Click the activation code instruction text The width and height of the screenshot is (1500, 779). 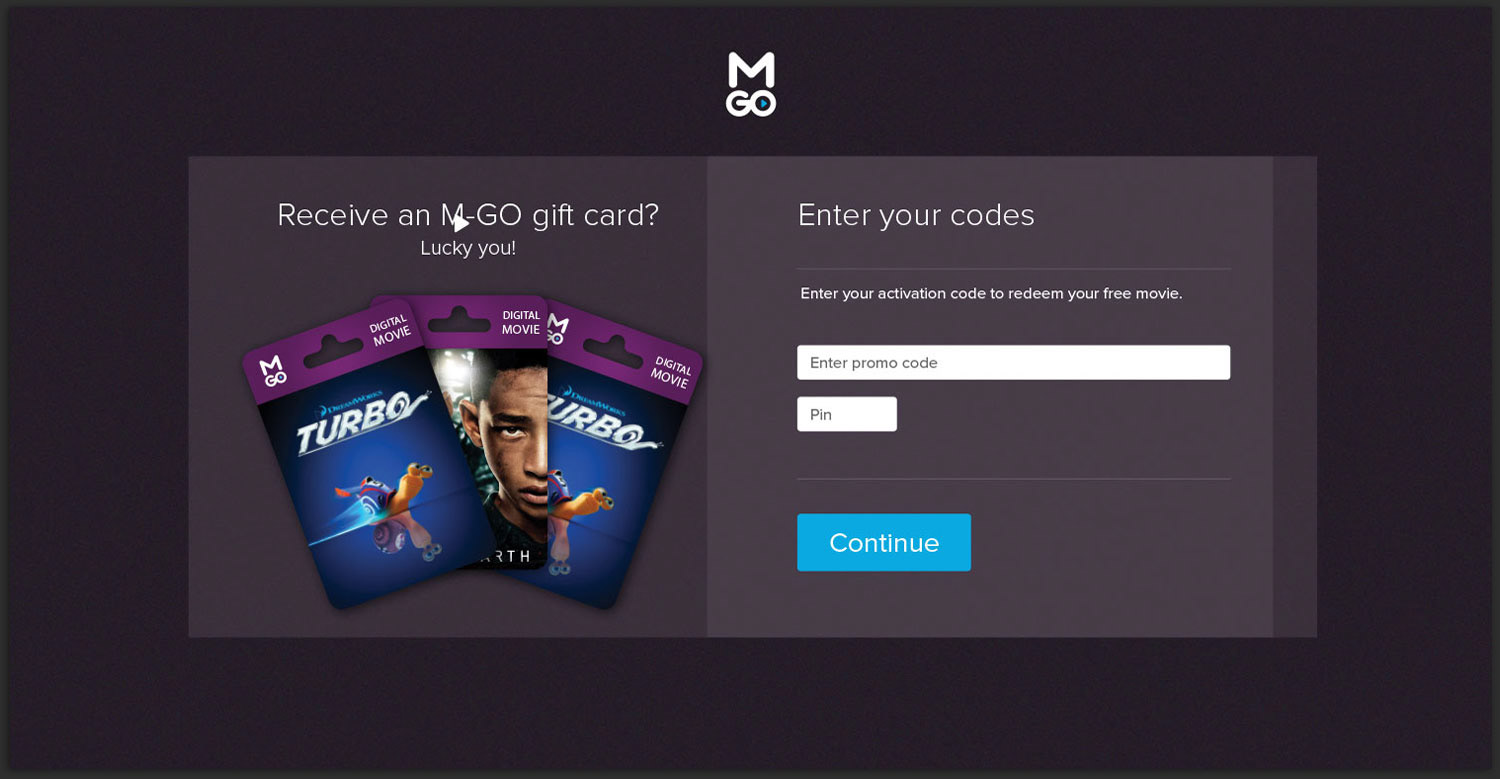pos(991,294)
